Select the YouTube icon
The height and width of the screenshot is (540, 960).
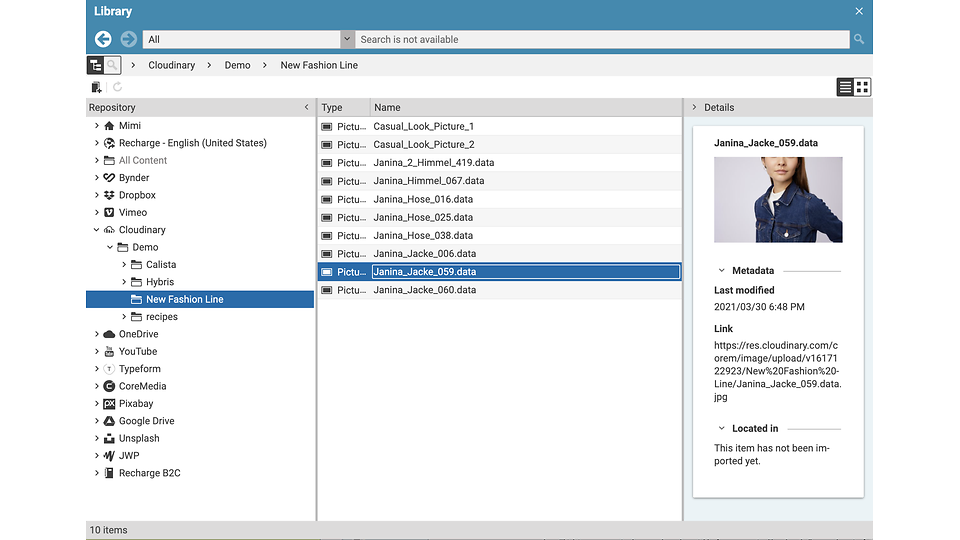click(x=109, y=351)
